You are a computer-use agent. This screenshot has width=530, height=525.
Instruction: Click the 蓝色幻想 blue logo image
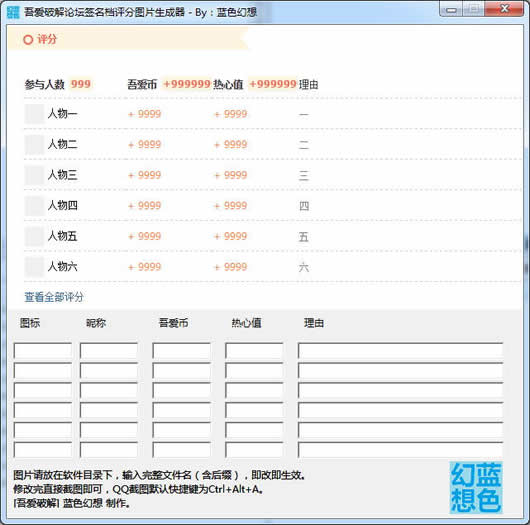[476, 487]
